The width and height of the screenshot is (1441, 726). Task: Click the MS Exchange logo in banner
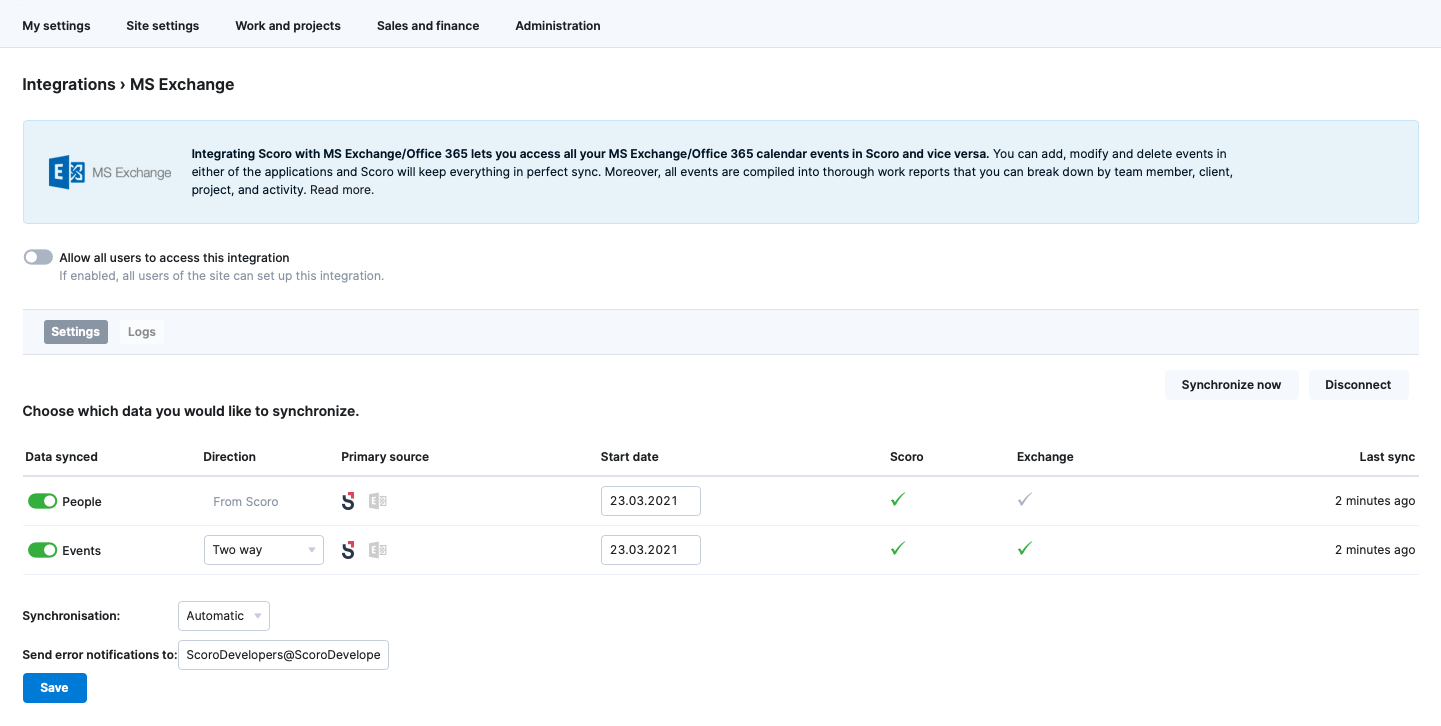pos(110,172)
